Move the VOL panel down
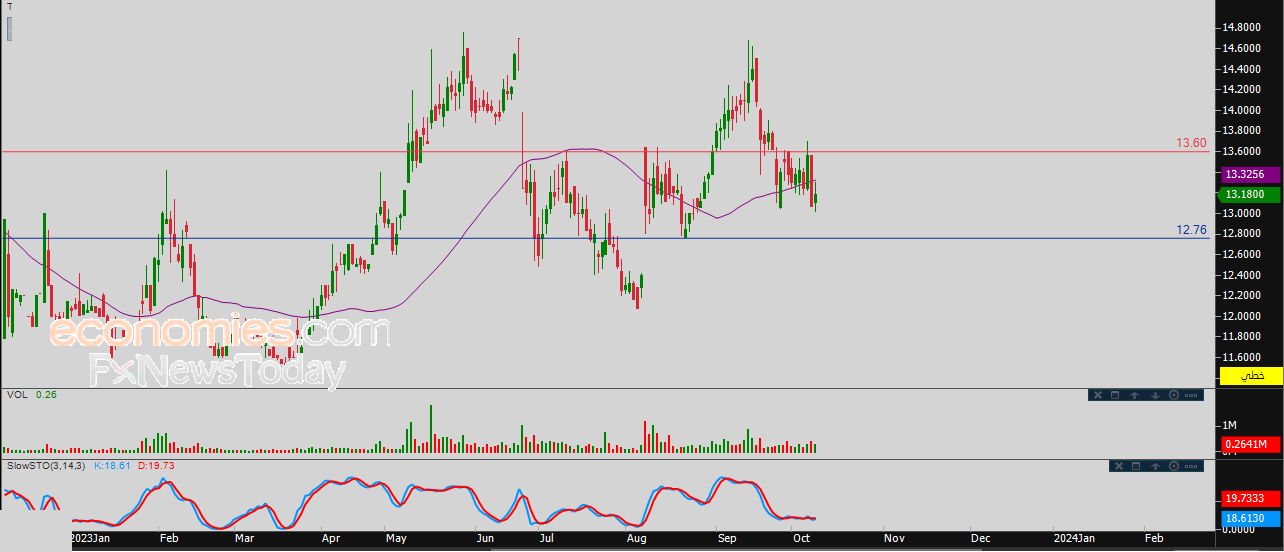 click(1155, 395)
